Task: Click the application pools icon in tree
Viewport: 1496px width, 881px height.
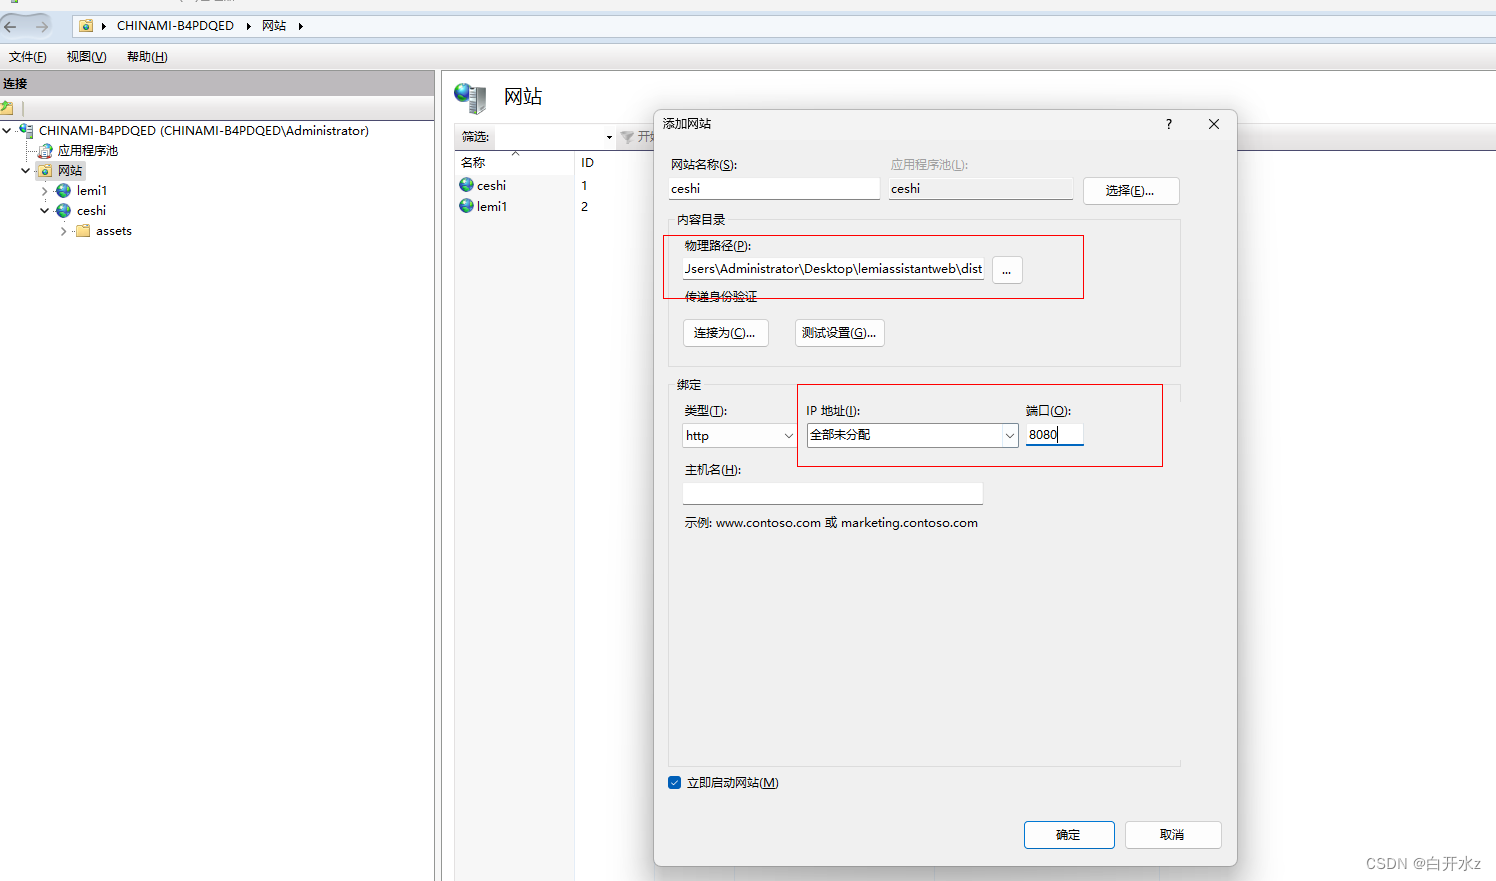Action: 45,151
